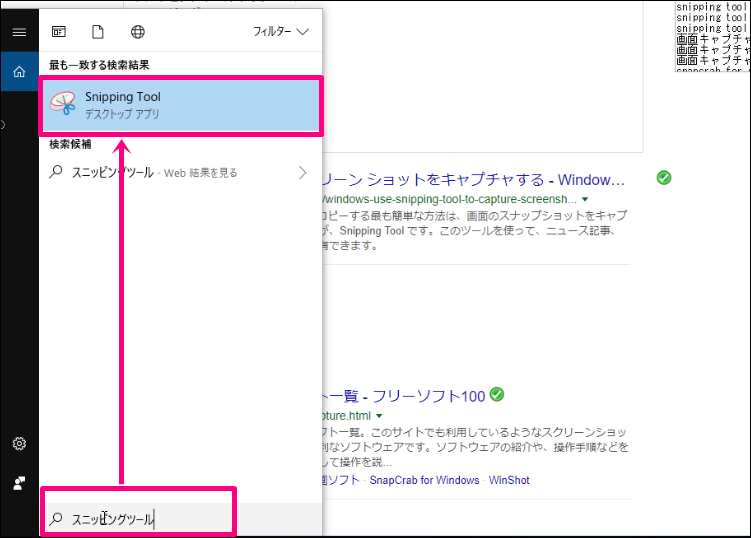Open the スクリーンショットをキャプチャする Windows link
This screenshot has height=538, width=751.
(x=473, y=180)
